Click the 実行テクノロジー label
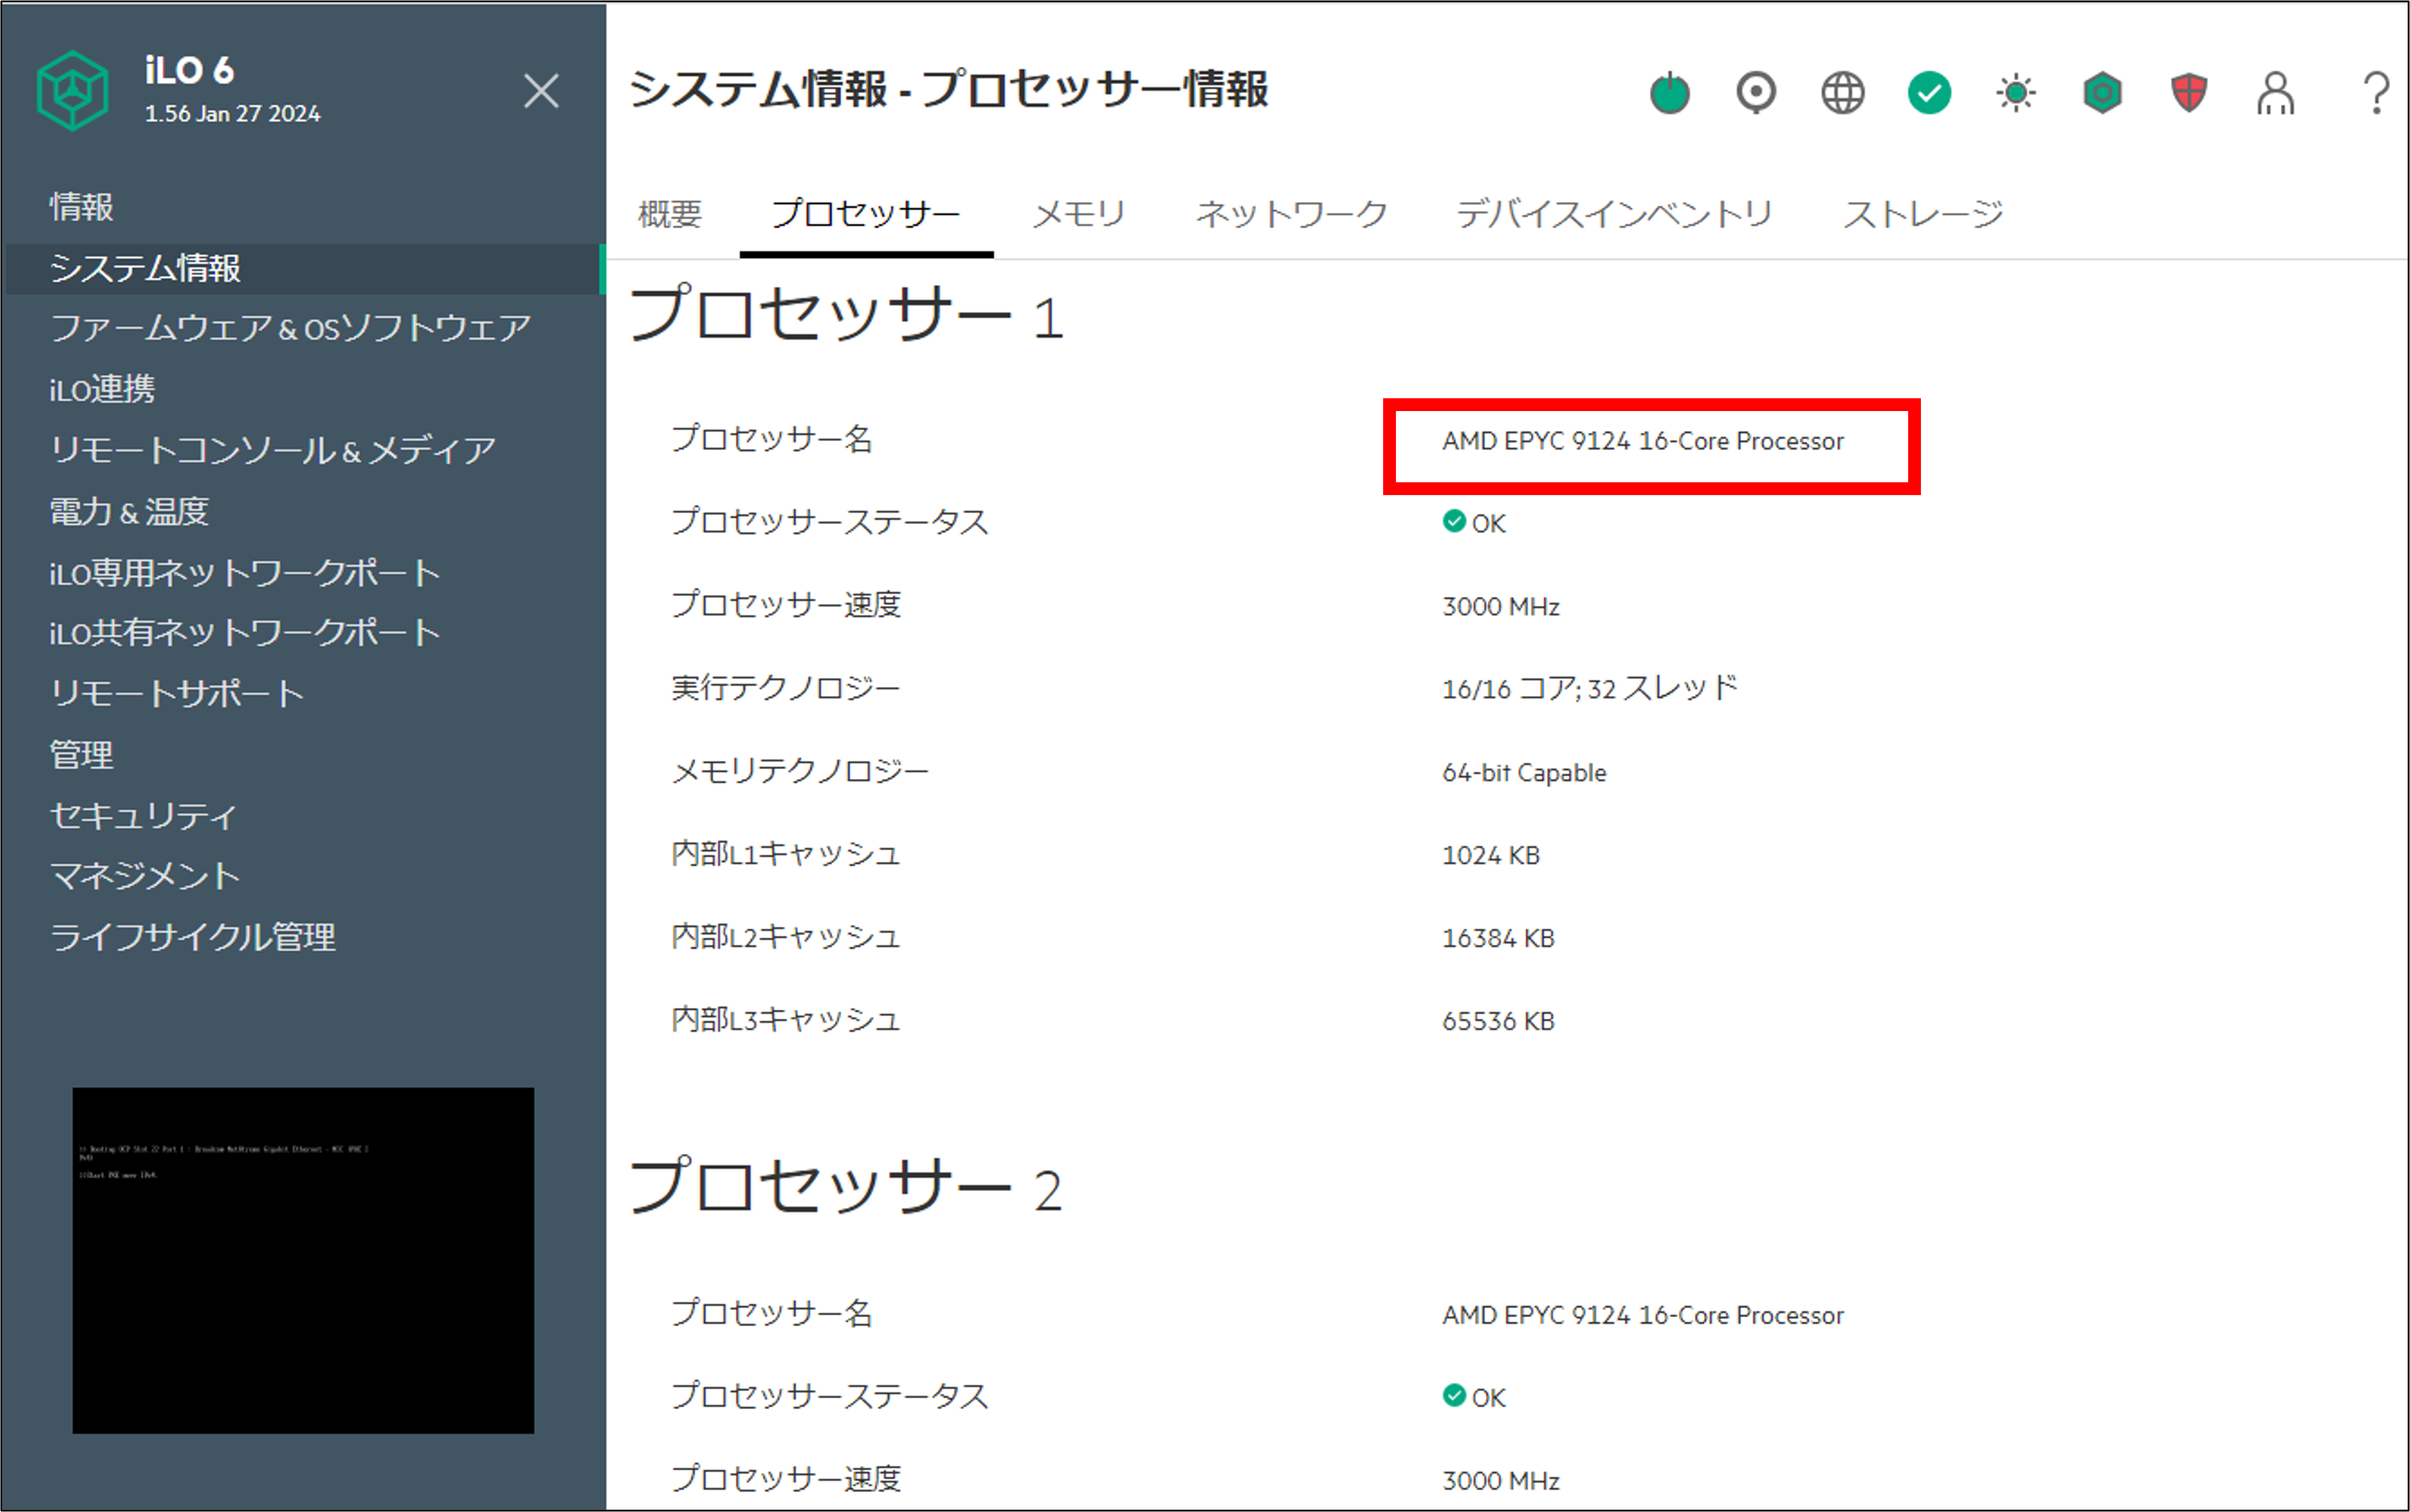 pos(786,688)
